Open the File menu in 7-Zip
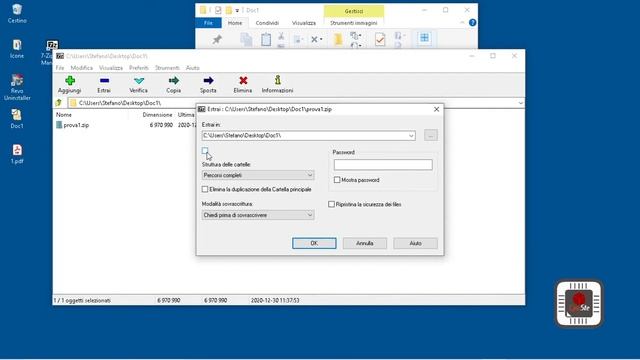Screen dimensions: 640x360 [60, 68]
